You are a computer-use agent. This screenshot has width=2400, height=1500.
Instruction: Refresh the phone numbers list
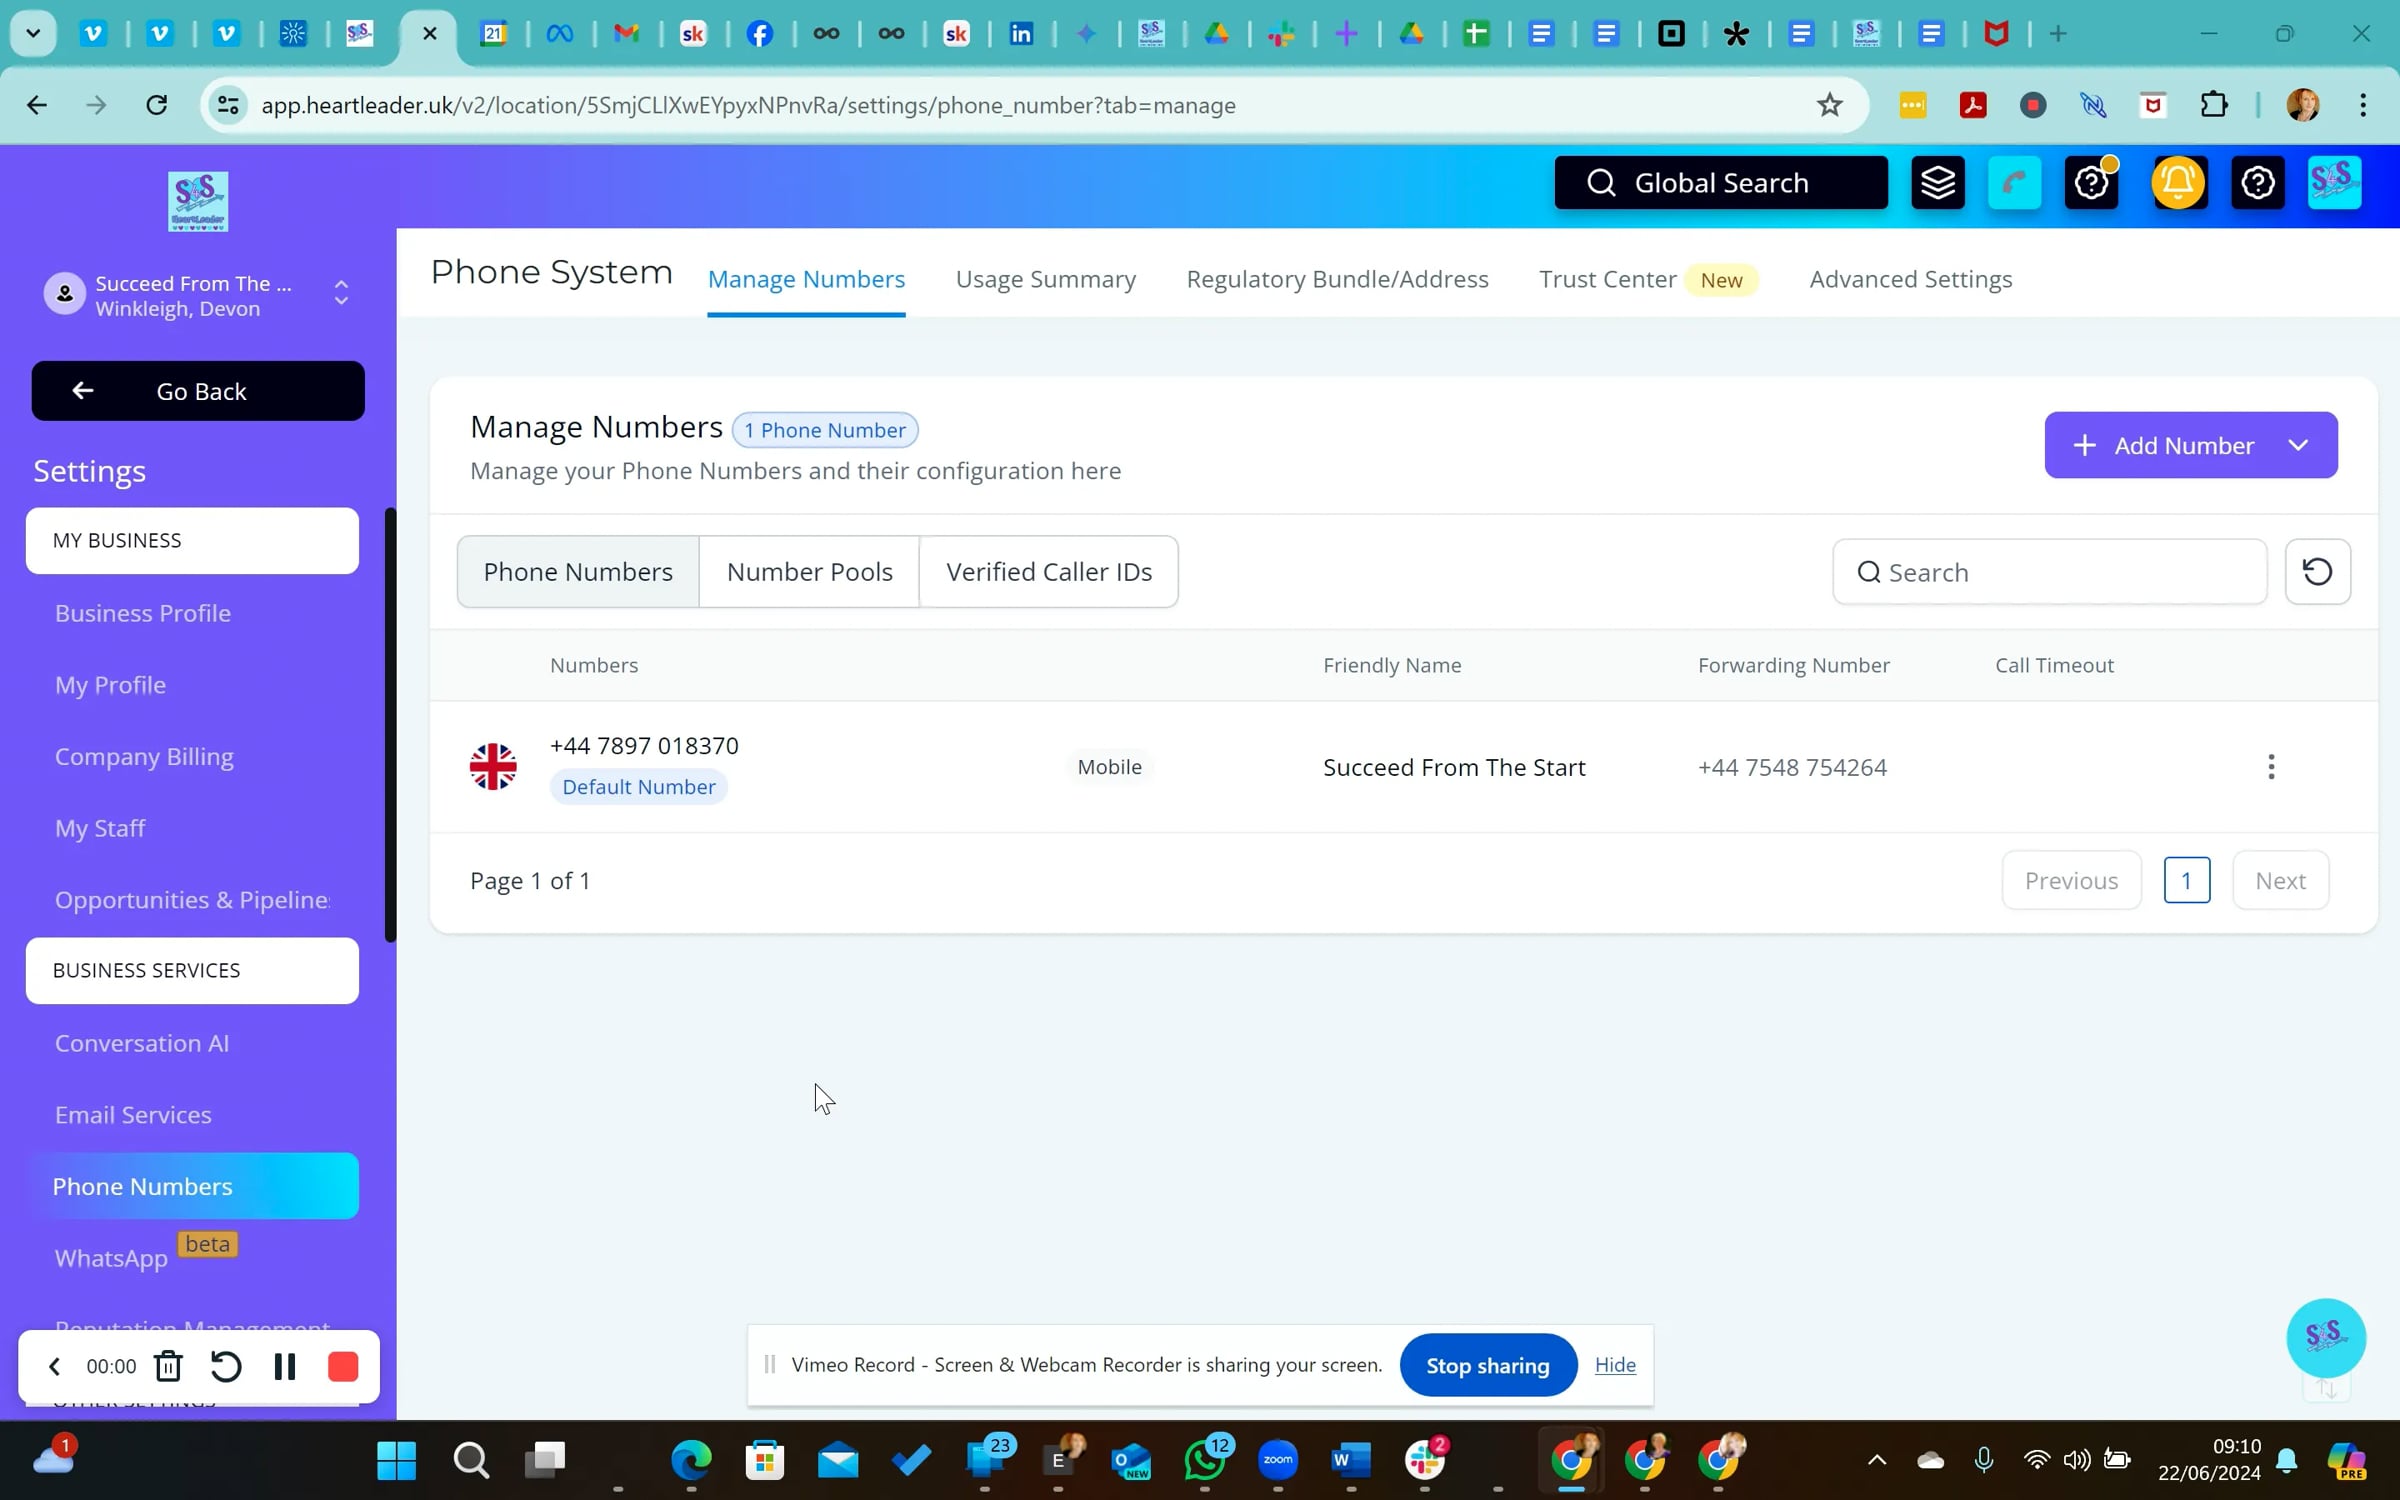click(x=2317, y=572)
